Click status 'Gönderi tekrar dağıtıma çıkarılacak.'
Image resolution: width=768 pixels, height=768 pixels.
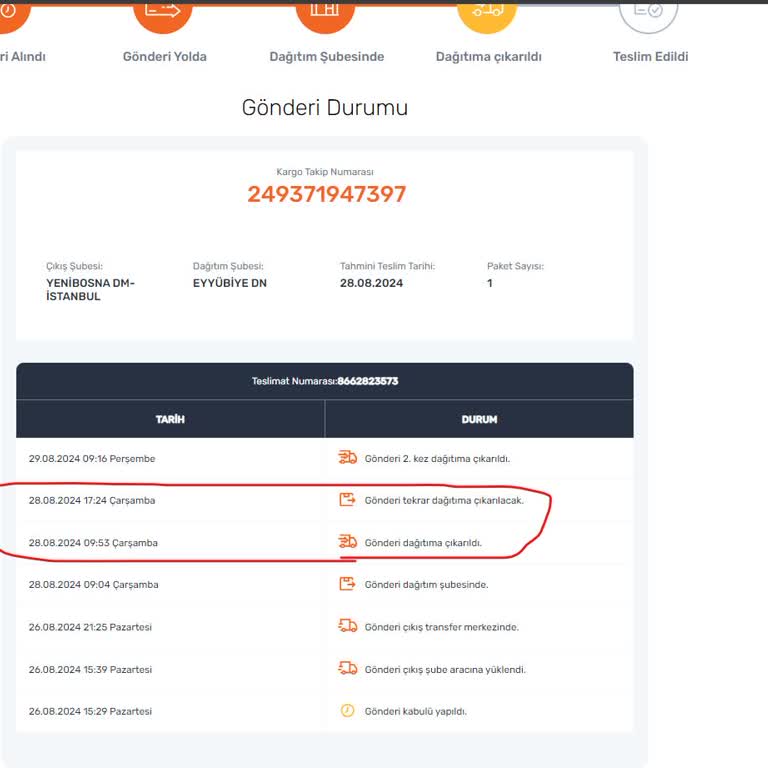[444, 501]
